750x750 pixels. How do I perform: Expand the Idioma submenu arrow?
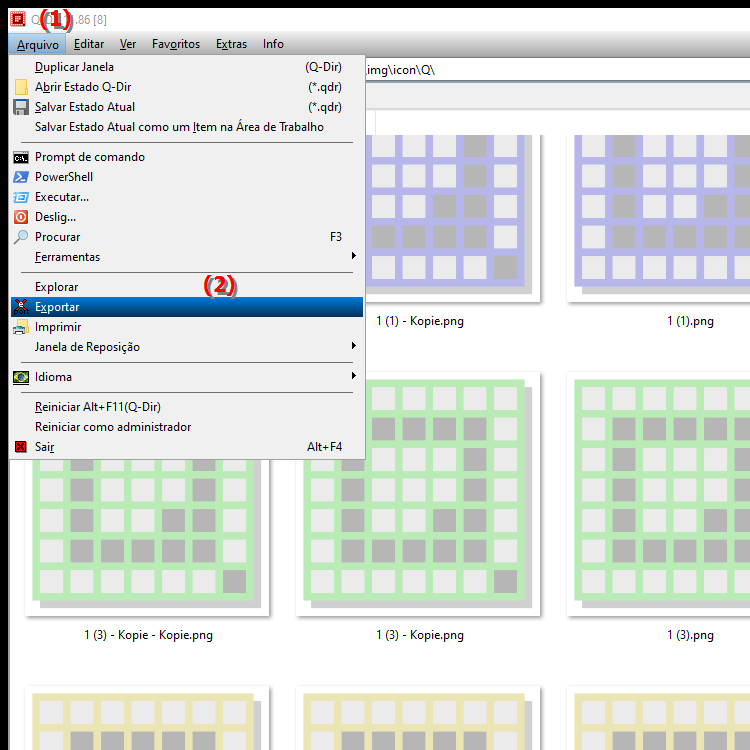point(353,376)
